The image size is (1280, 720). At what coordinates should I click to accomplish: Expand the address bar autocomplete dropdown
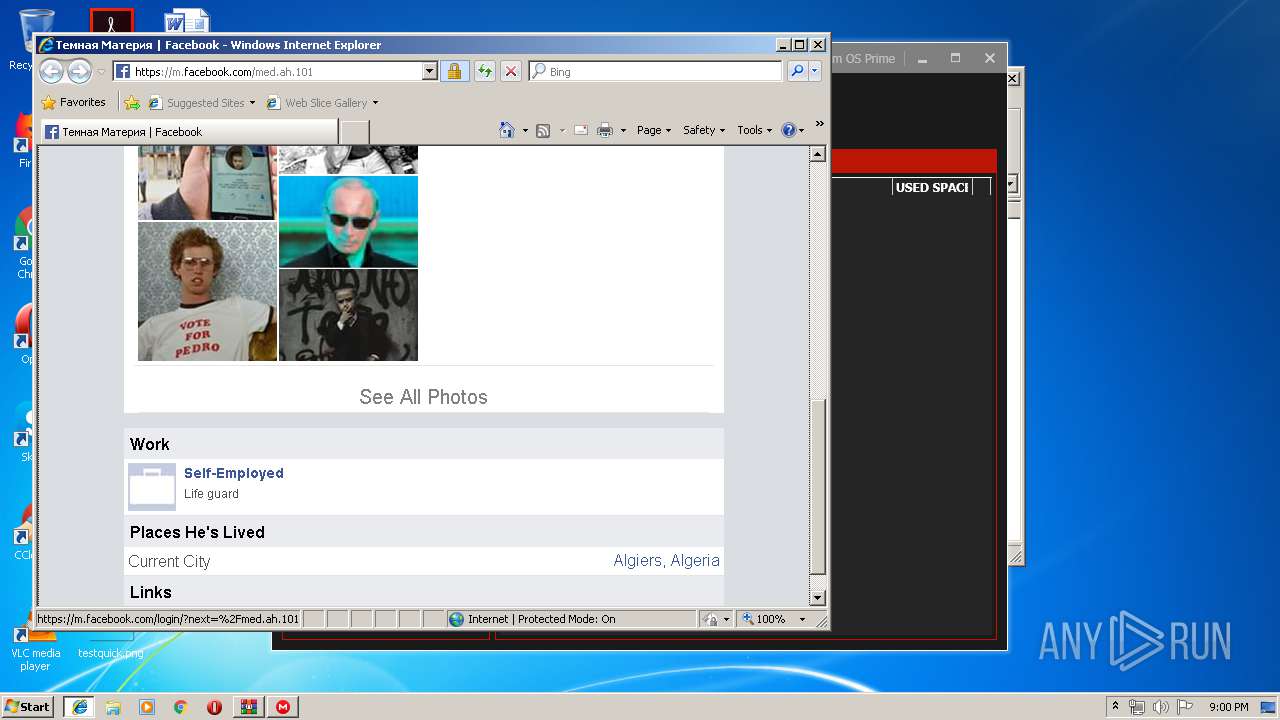point(430,71)
